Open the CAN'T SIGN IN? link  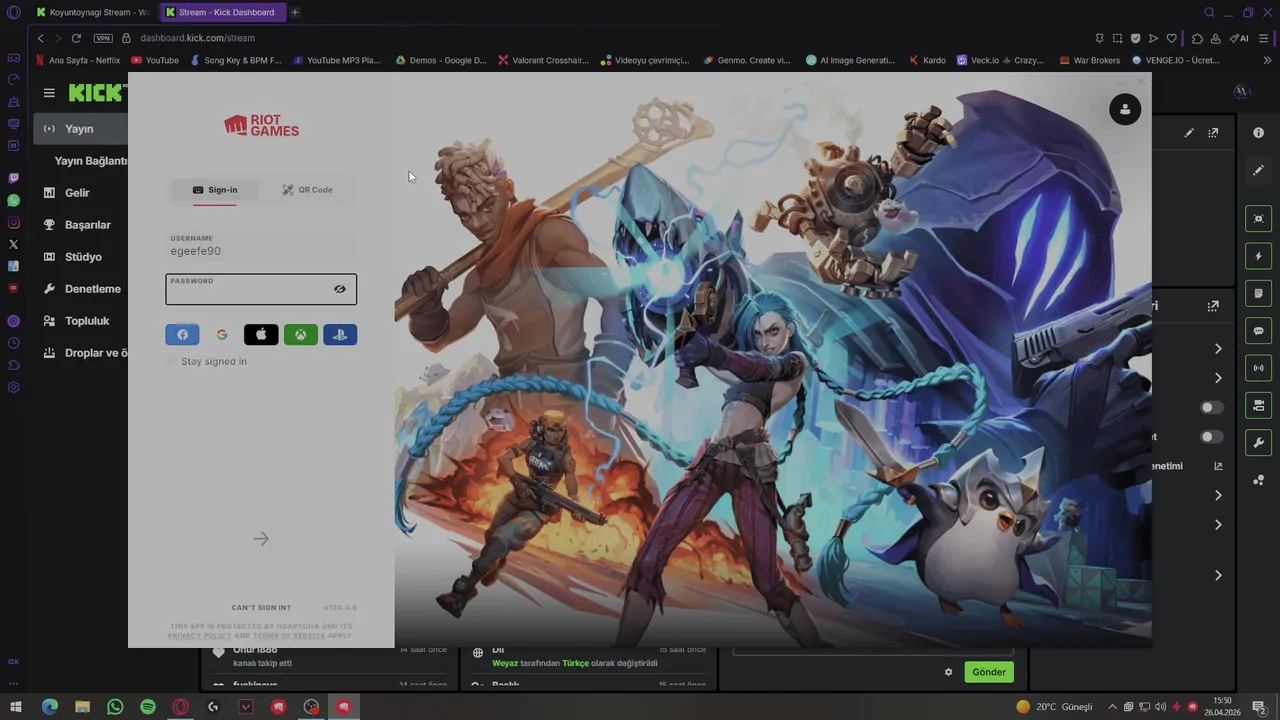tap(261, 608)
